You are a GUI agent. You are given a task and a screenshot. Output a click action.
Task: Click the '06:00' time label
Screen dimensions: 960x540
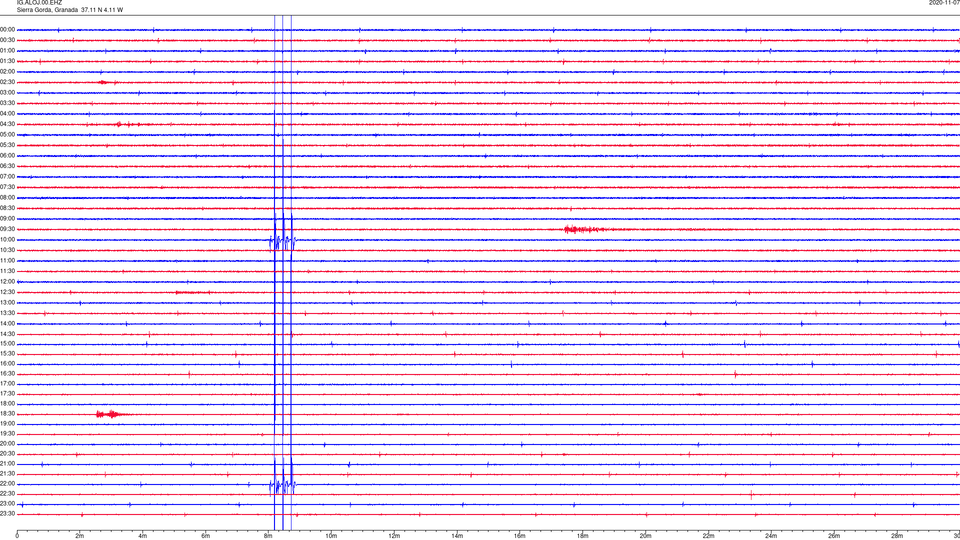point(7,156)
